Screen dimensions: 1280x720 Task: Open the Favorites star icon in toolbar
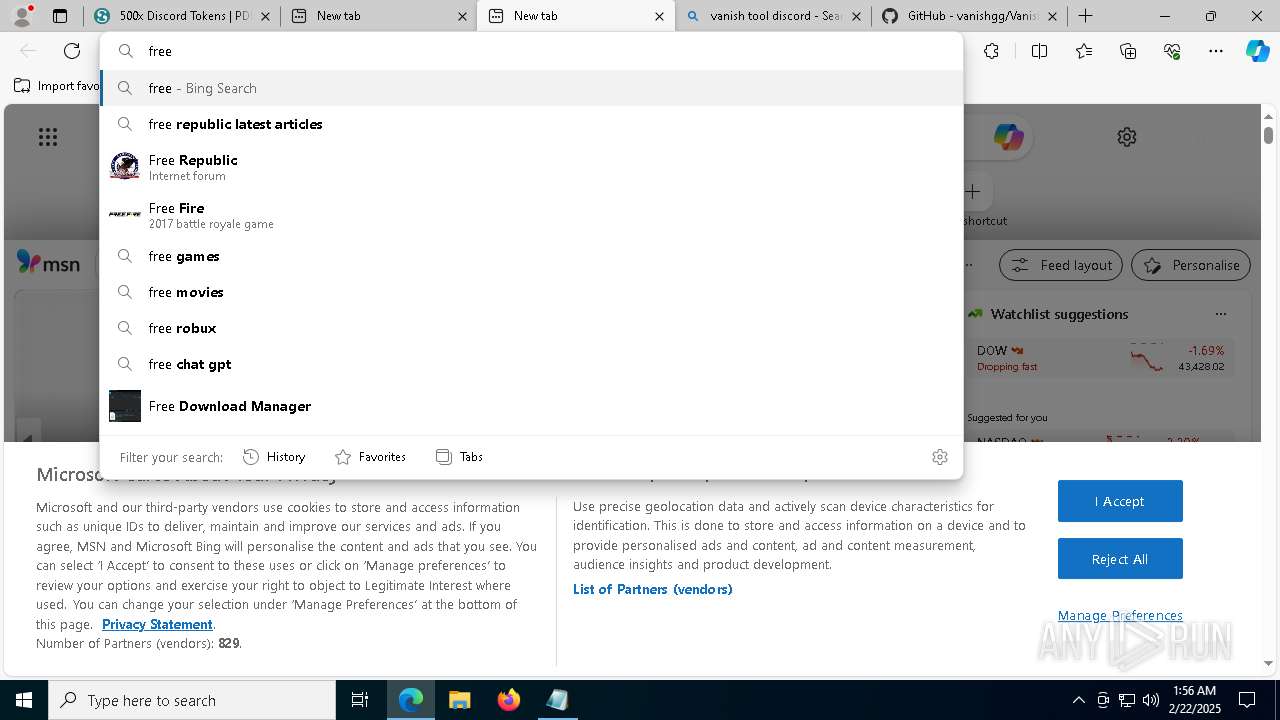(1084, 51)
